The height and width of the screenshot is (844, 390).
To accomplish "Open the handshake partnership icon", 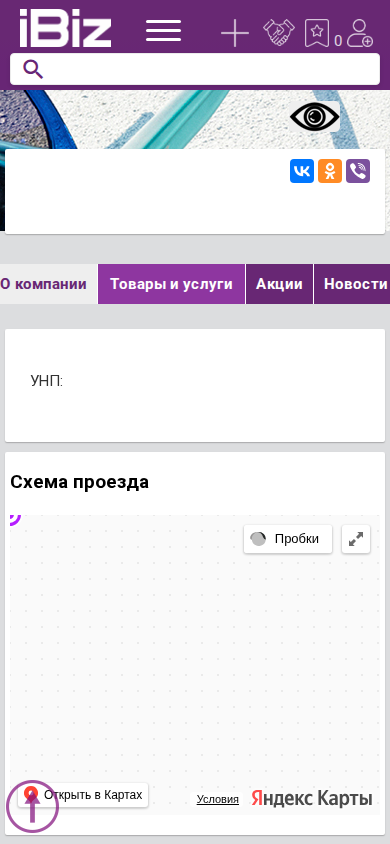I will click(x=279, y=32).
